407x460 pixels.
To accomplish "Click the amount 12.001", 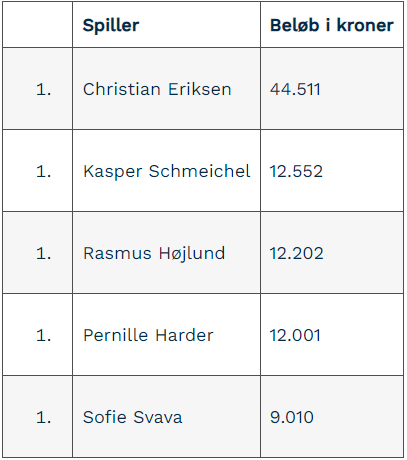I will coord(295,335).
